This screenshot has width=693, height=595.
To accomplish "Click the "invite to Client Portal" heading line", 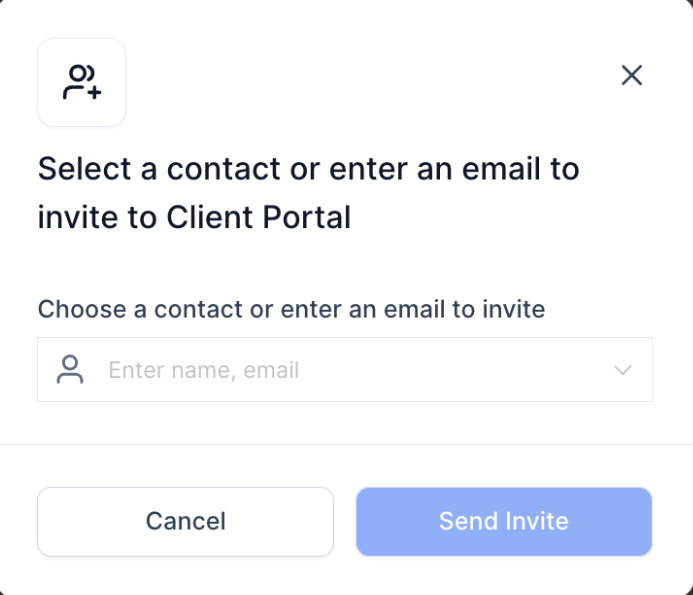I will click(194, 217).
